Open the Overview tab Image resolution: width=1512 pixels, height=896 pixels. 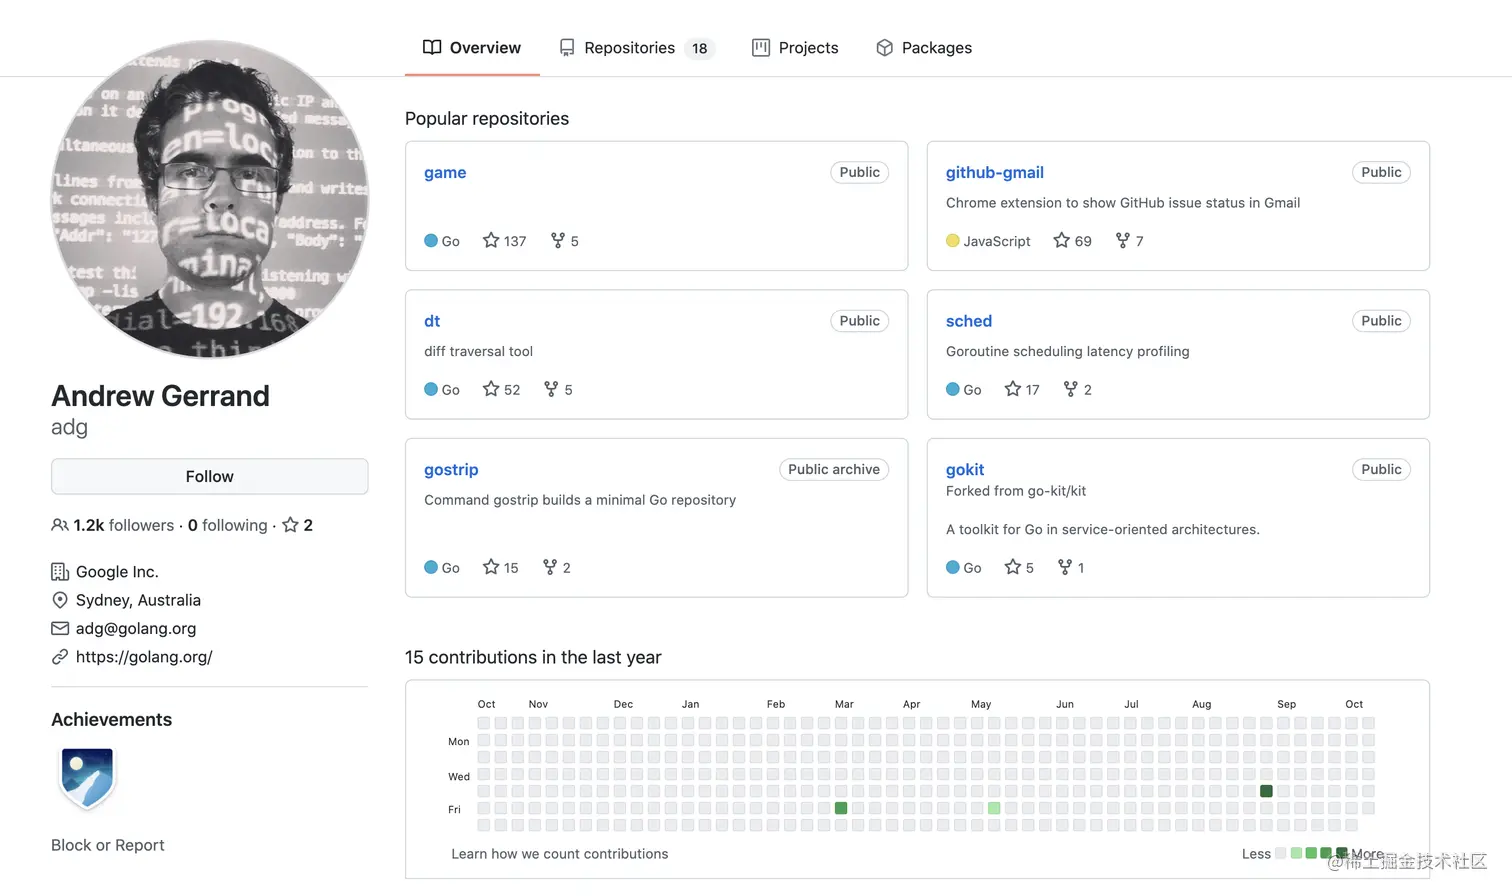tap(472, 48)
